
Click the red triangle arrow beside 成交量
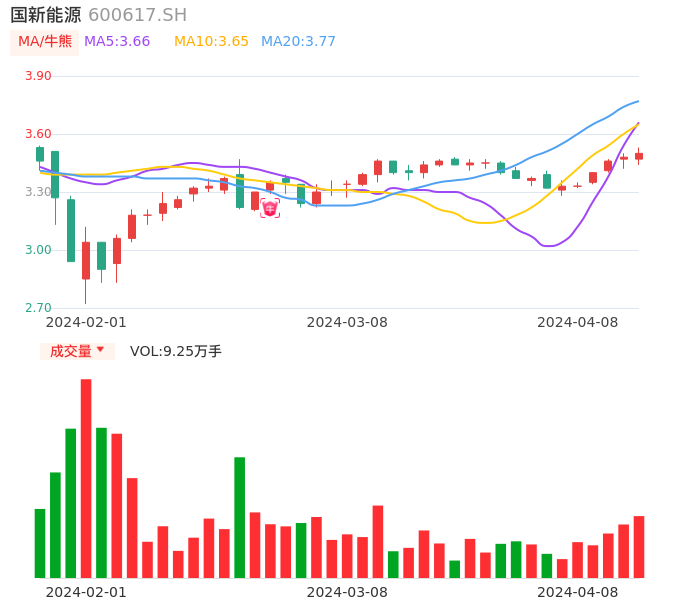pos(100,350)
